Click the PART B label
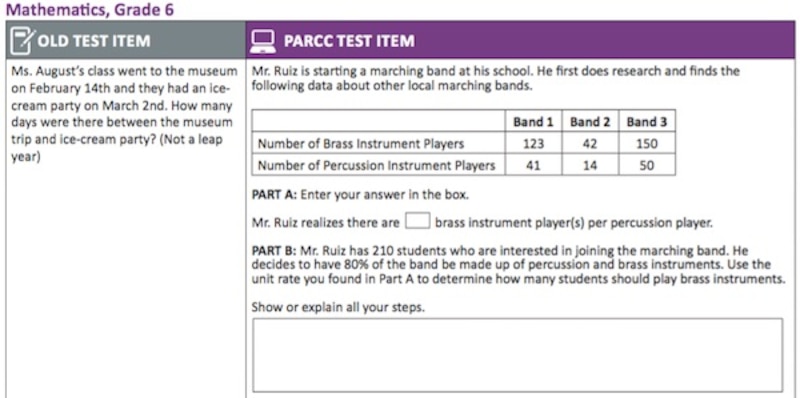This screenshot has height=398, width=800. 274,251
